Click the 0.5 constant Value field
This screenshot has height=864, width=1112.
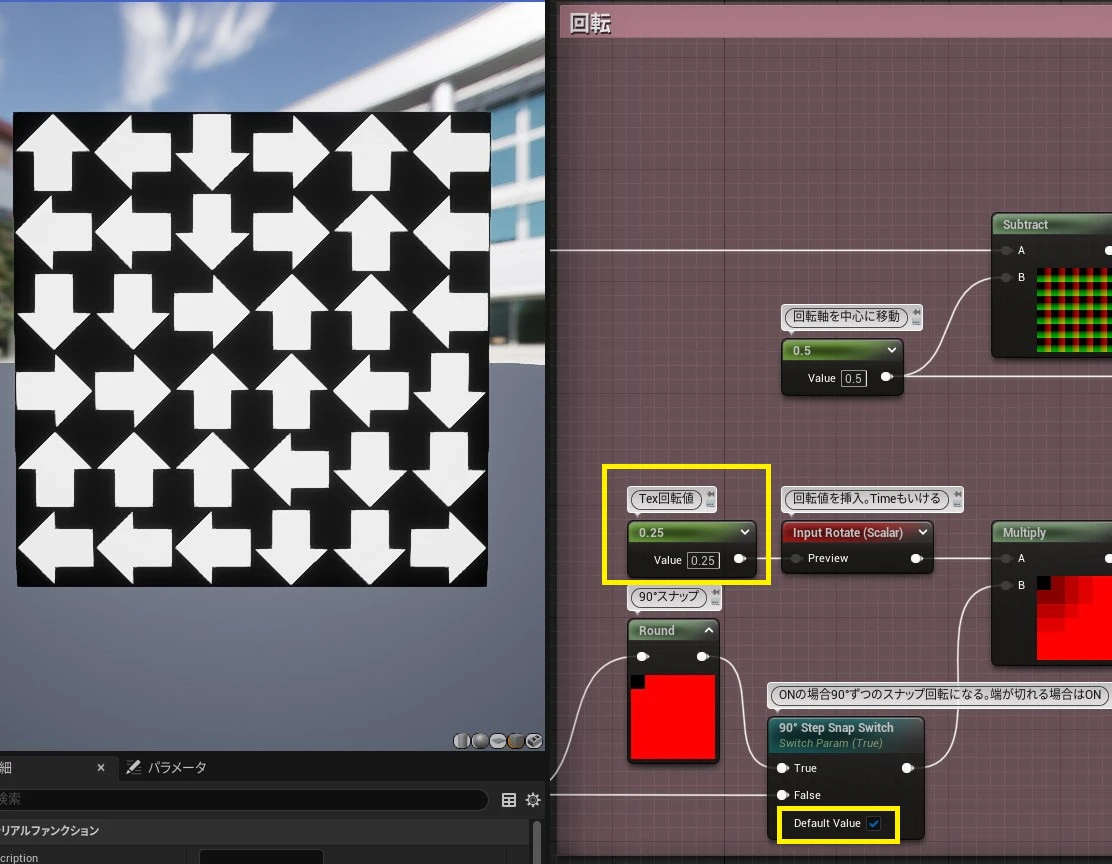tap(854, 378)
